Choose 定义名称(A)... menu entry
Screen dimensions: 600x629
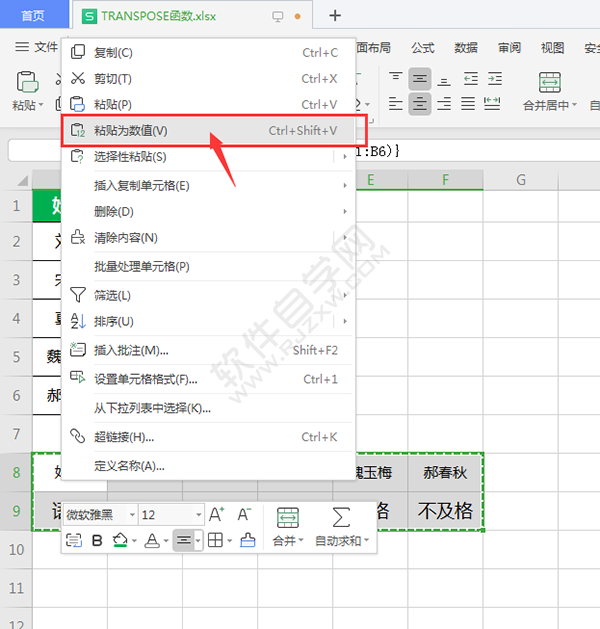tap(209, 466)
